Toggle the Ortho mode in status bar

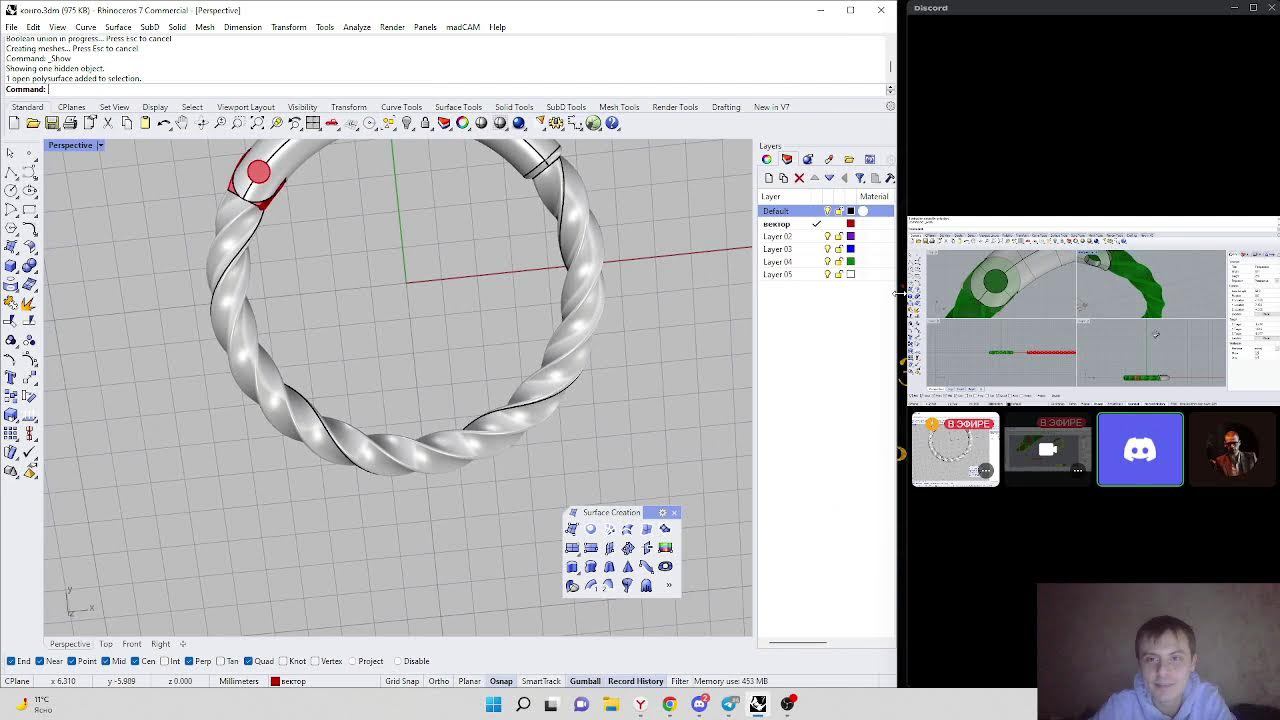(438, 681)
